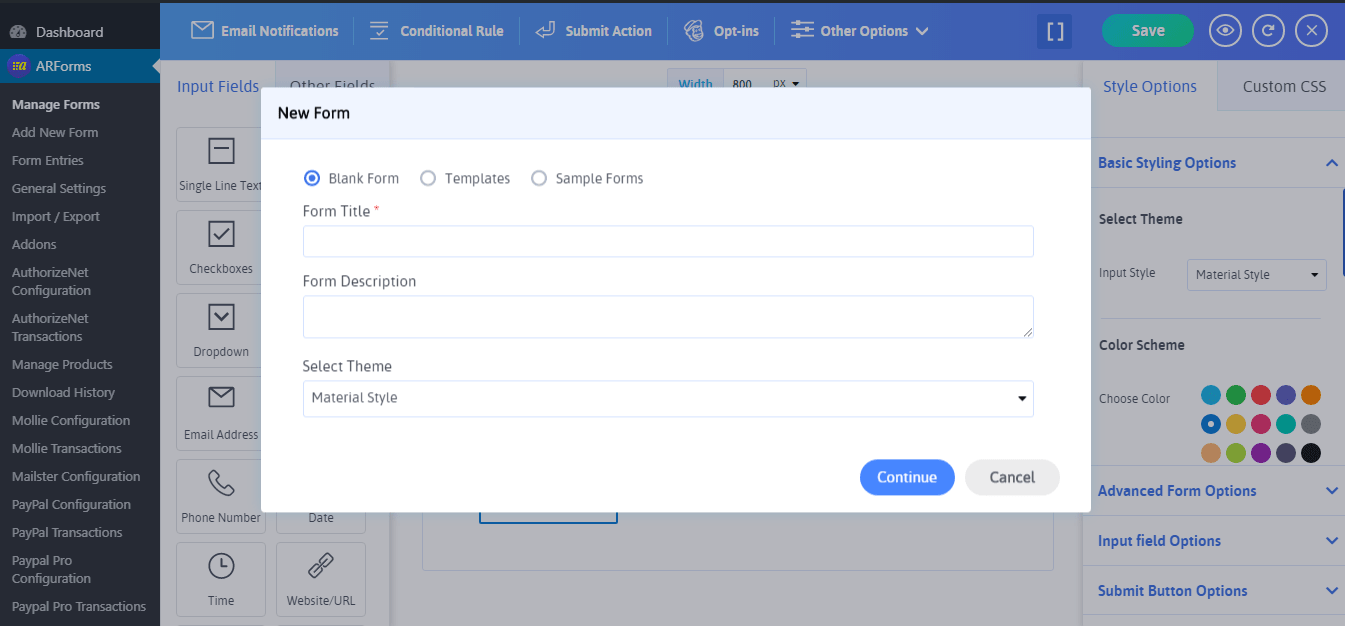Select the Sample Forms radio button

(539, 178)
